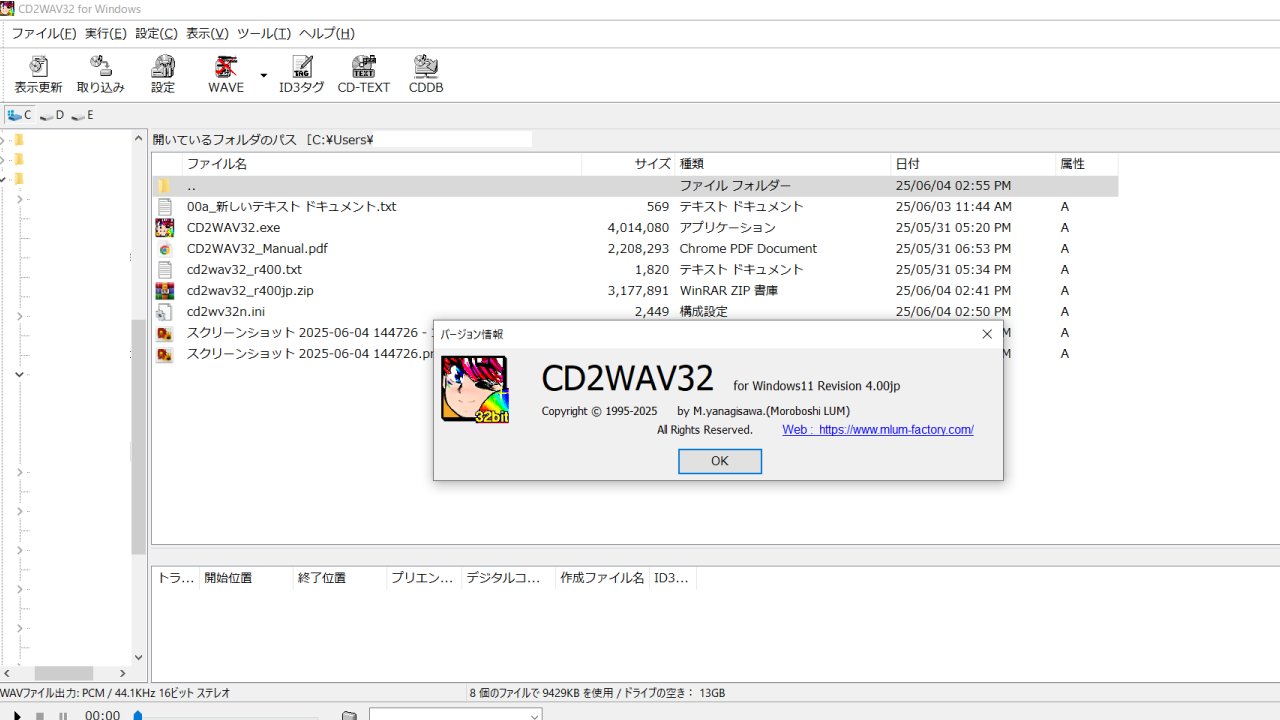Switch to drive D tab
Image resolution: width=1280 pixels, height=720 pixels.
point(52,115)
